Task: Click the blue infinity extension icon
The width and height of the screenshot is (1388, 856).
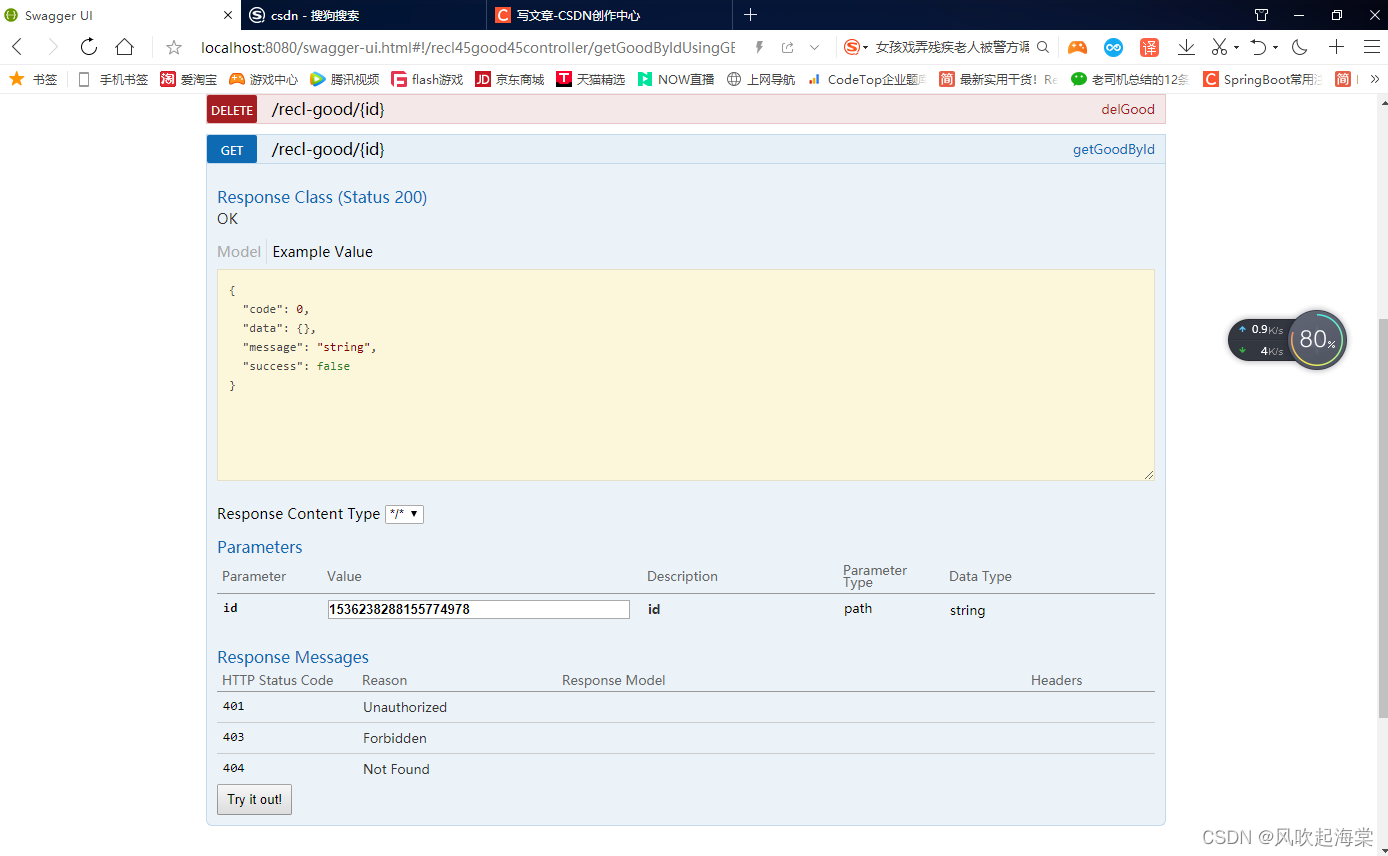Action: click(1113, 47)
